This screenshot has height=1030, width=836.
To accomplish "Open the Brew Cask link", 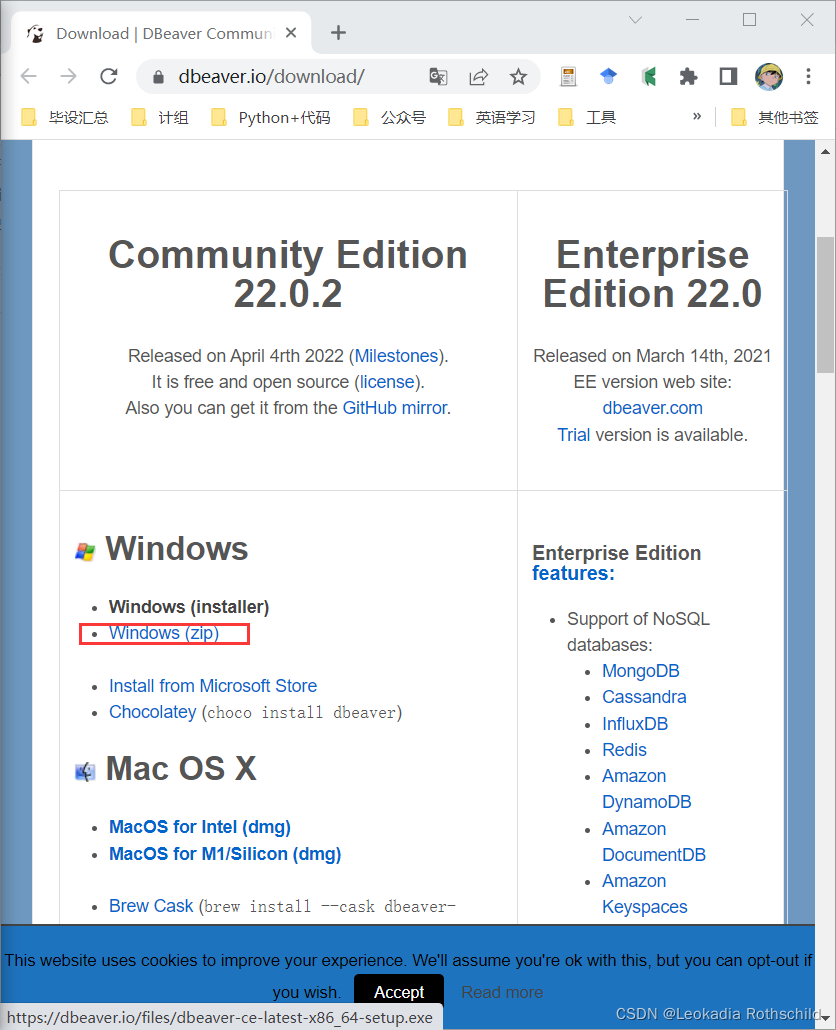I will [x=151, y=906].
